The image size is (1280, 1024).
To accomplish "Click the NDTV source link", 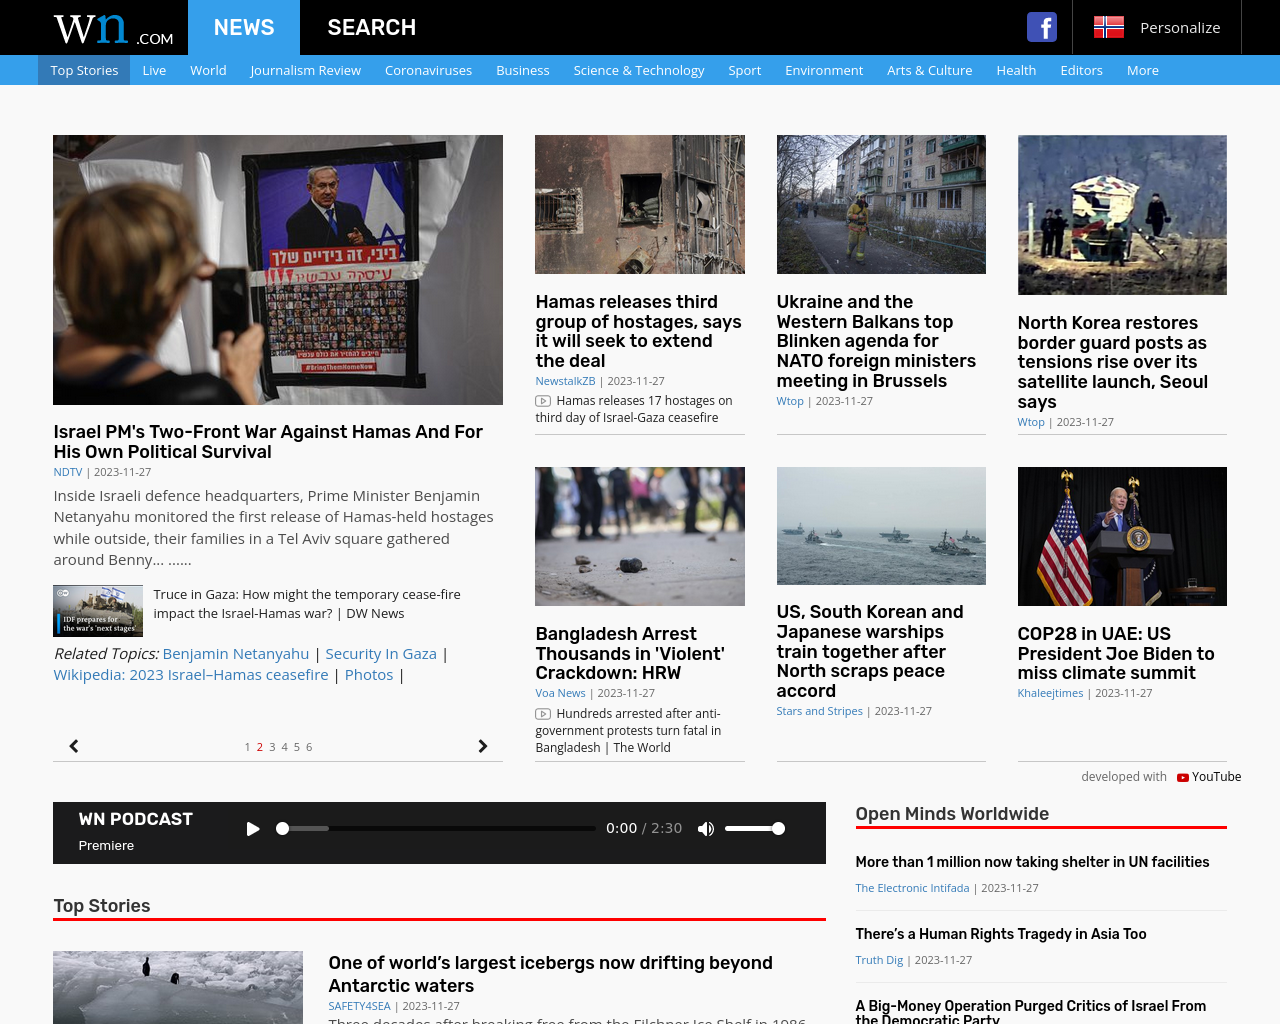I will pyautogui.click(x=68, y=472).
